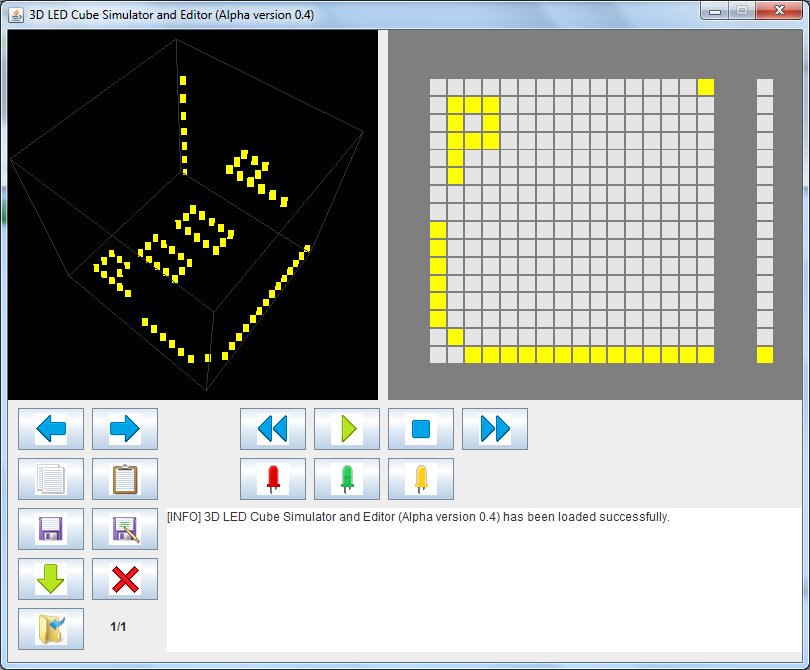Choose the red LED color button
810x670 pixels.
point(273,479)
